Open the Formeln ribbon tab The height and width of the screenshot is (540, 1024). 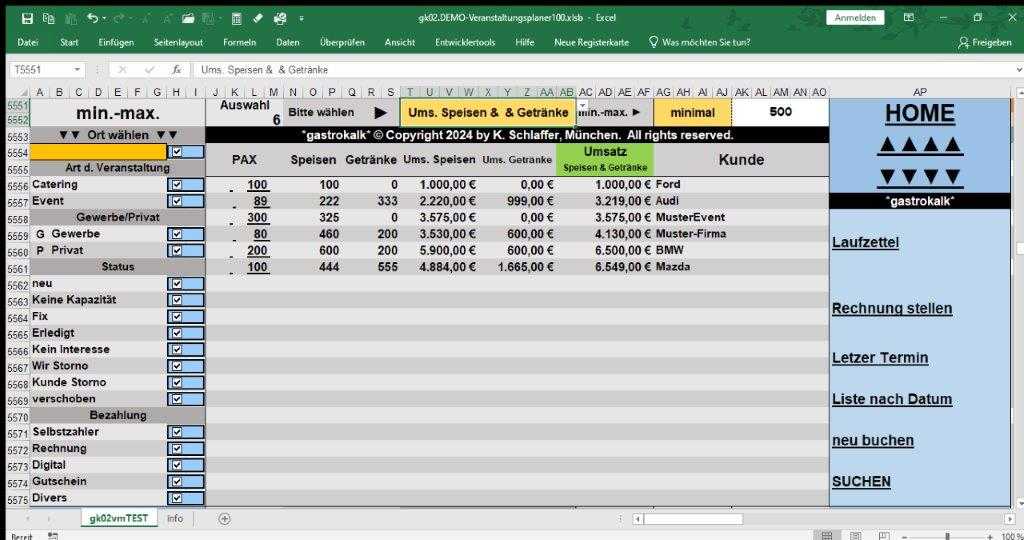[239, 42]
